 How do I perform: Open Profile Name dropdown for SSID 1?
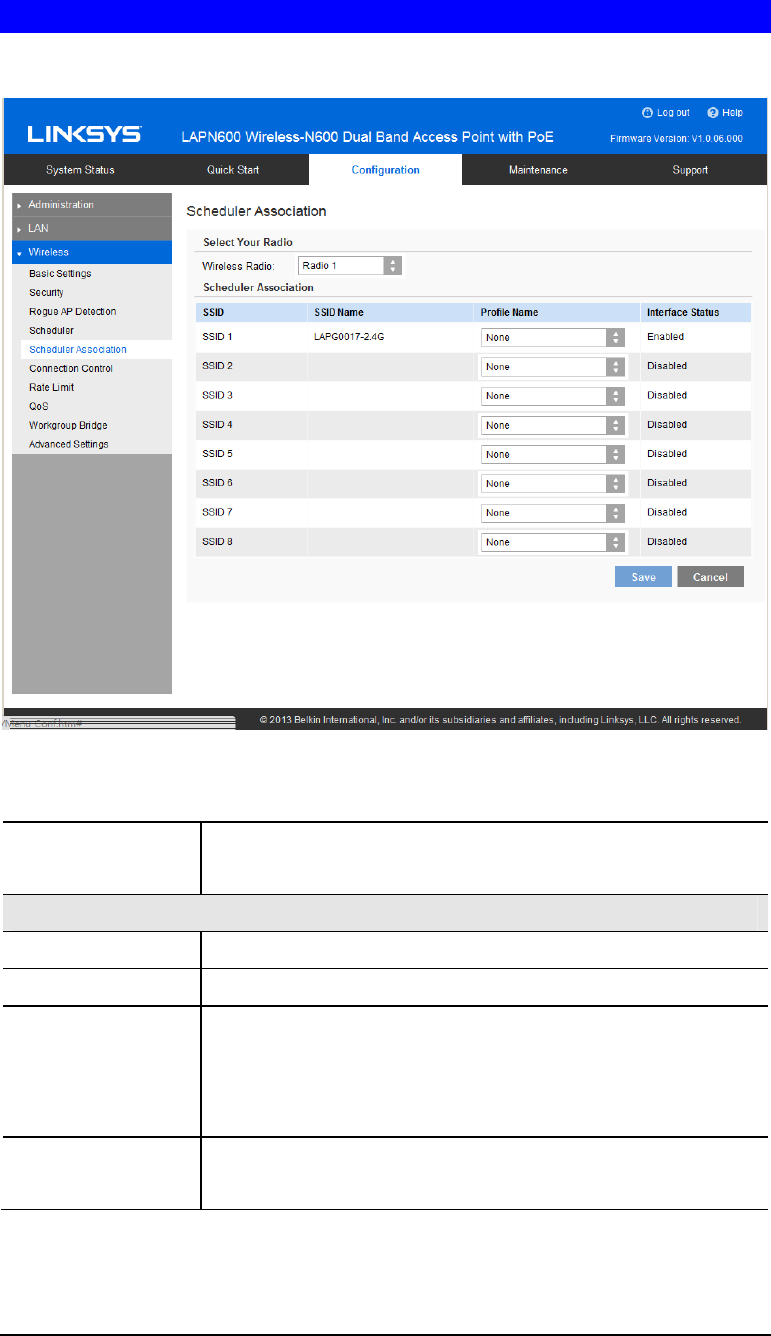point(553,337)
